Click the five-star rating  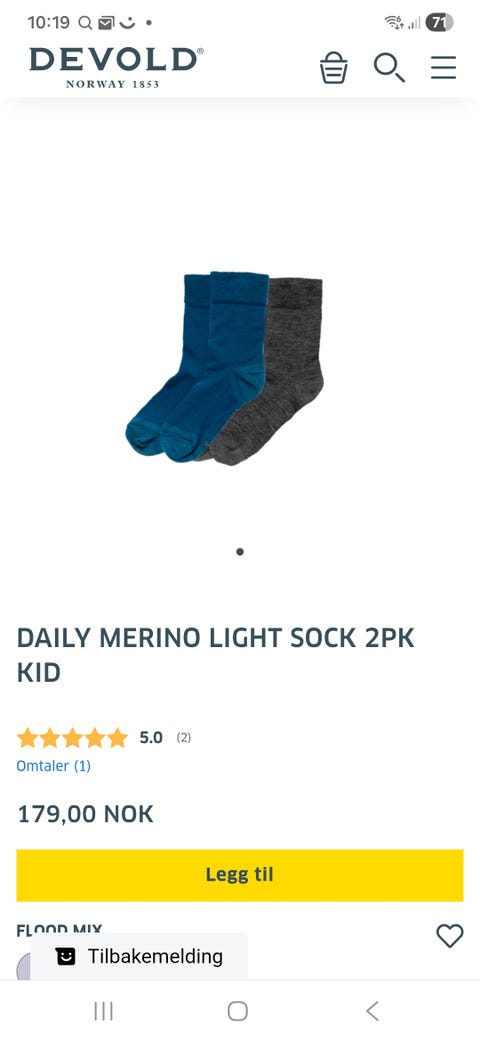click(x=72, y=738)
